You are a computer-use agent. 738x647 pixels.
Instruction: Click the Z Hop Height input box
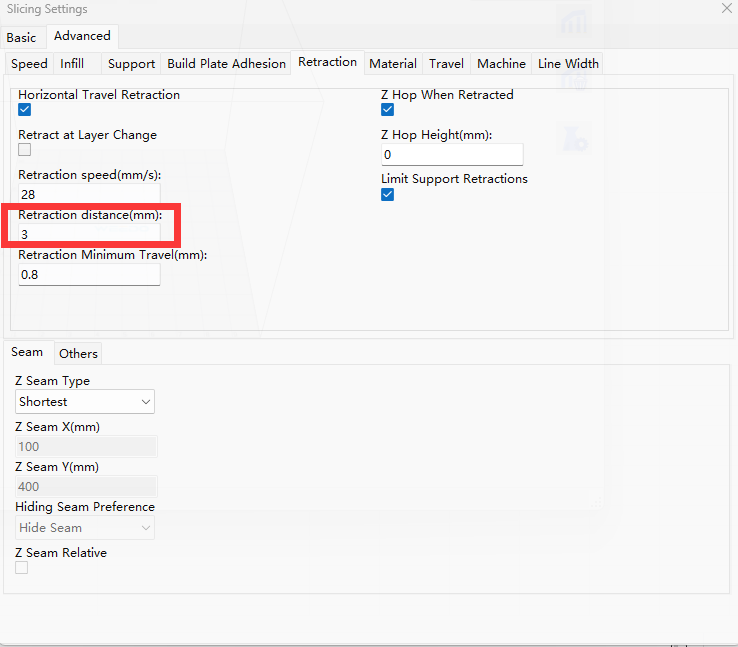click(x=452, y=155)
